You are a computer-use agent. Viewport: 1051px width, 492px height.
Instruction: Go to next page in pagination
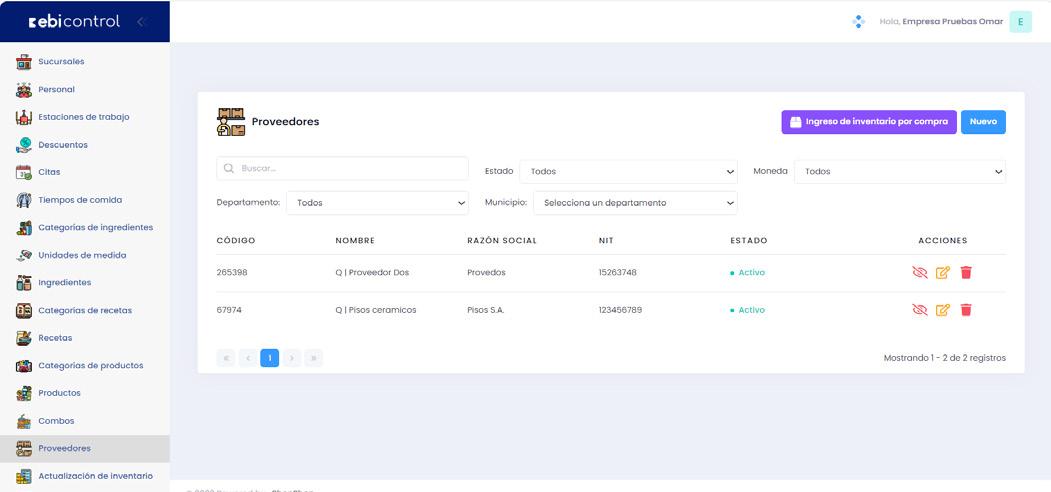pyautogui.click(x=292, y=358)
